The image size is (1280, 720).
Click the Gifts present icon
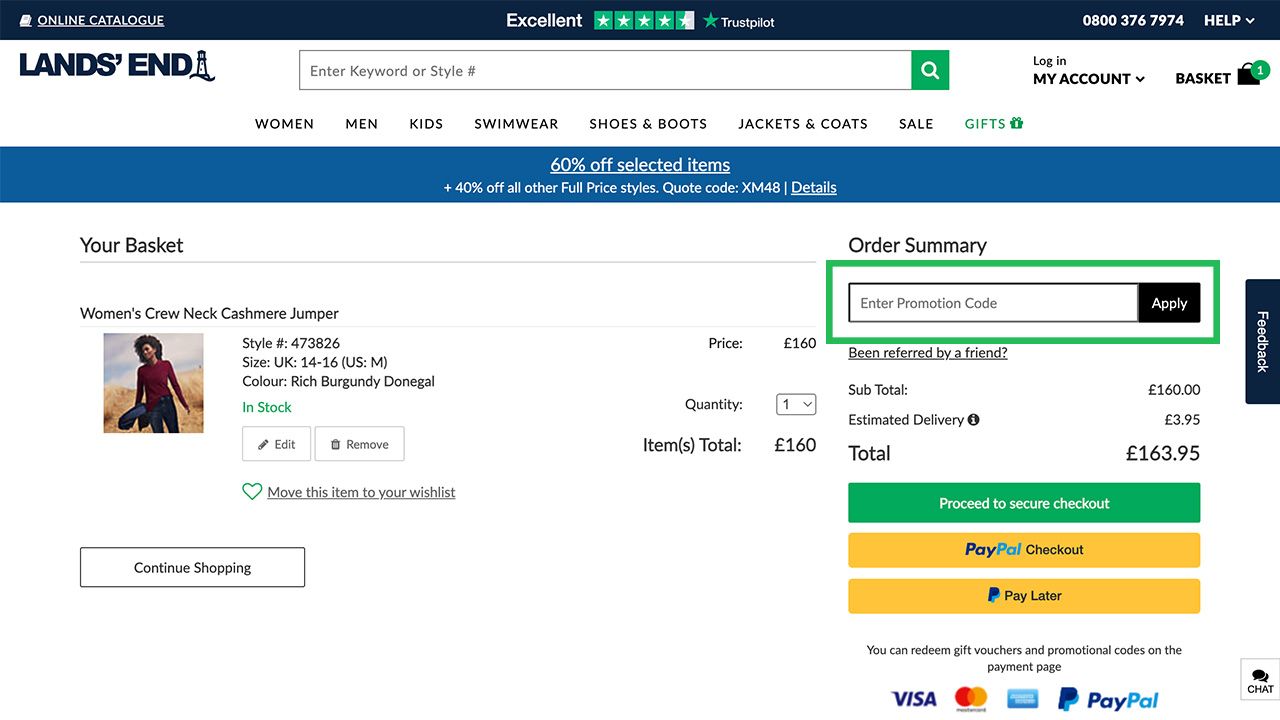point(1017,123)
